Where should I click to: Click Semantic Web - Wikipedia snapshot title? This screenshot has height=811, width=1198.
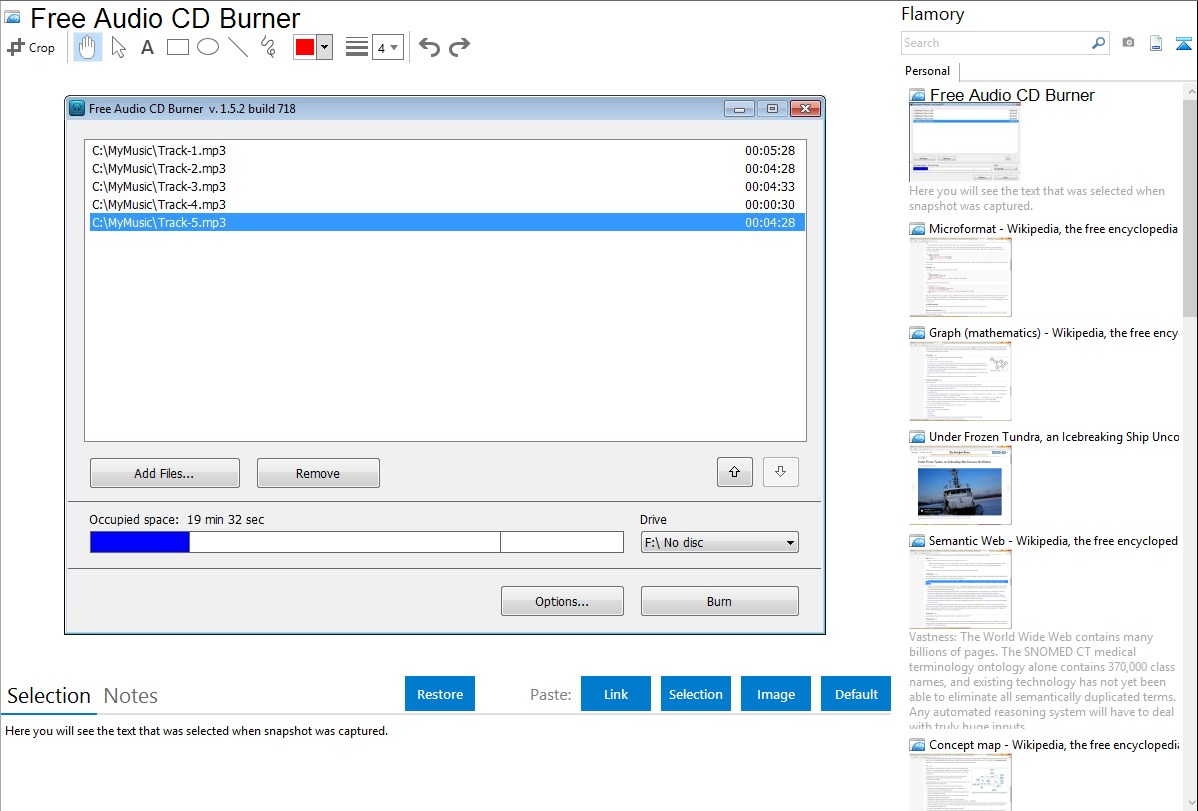[1054, 540]
